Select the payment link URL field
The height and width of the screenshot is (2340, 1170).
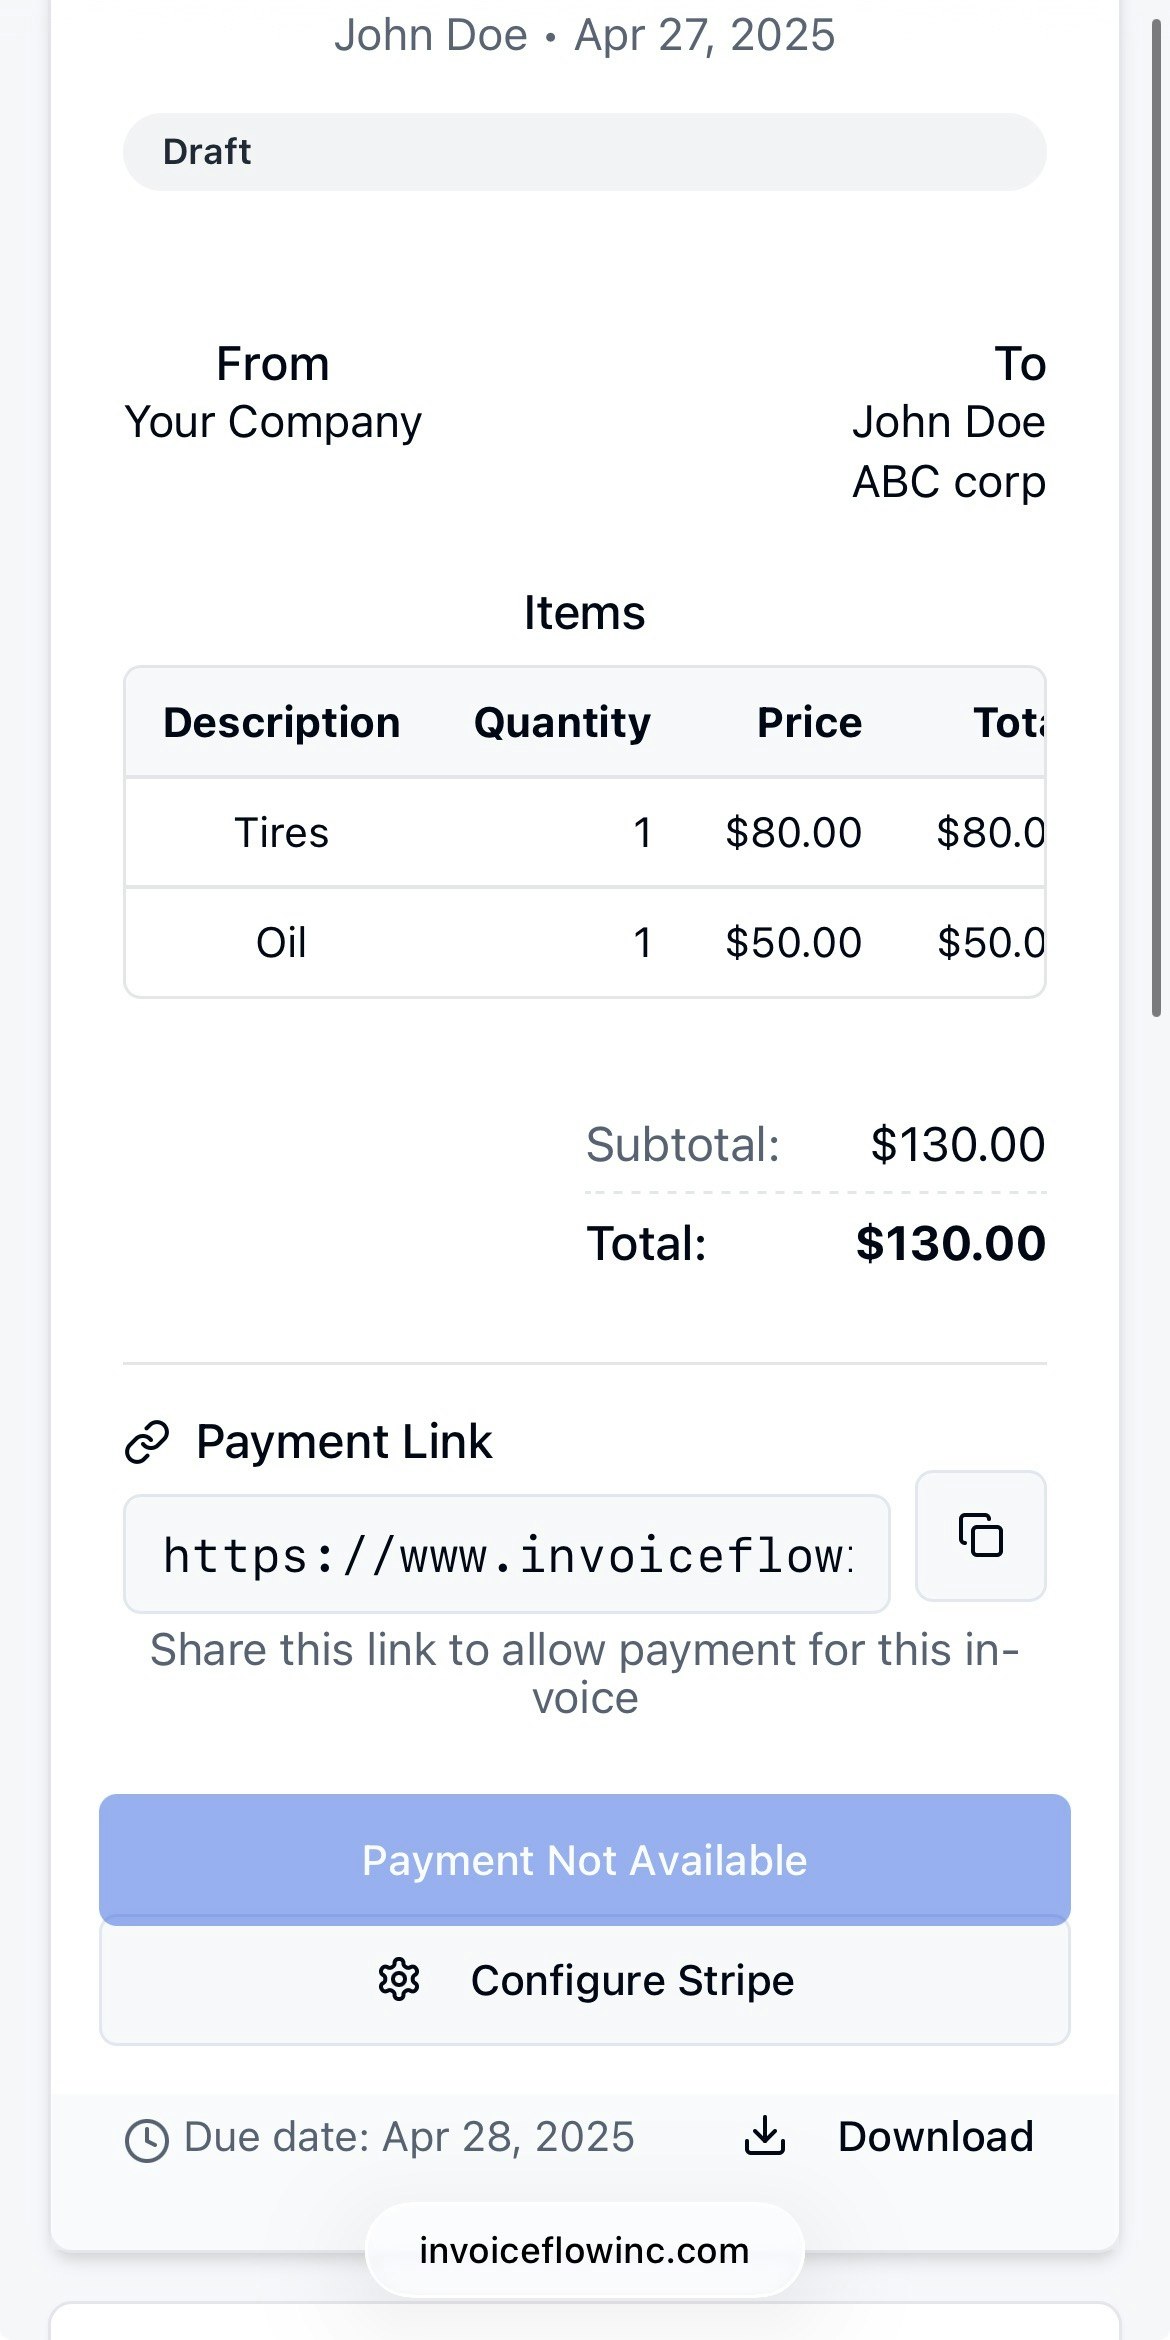(x=506, y=1554)
